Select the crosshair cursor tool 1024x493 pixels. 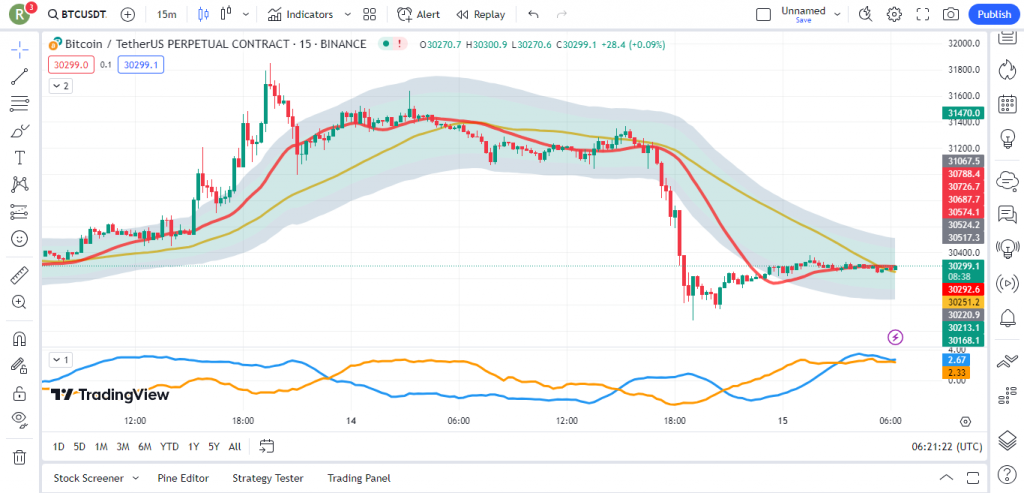[20, 50]
